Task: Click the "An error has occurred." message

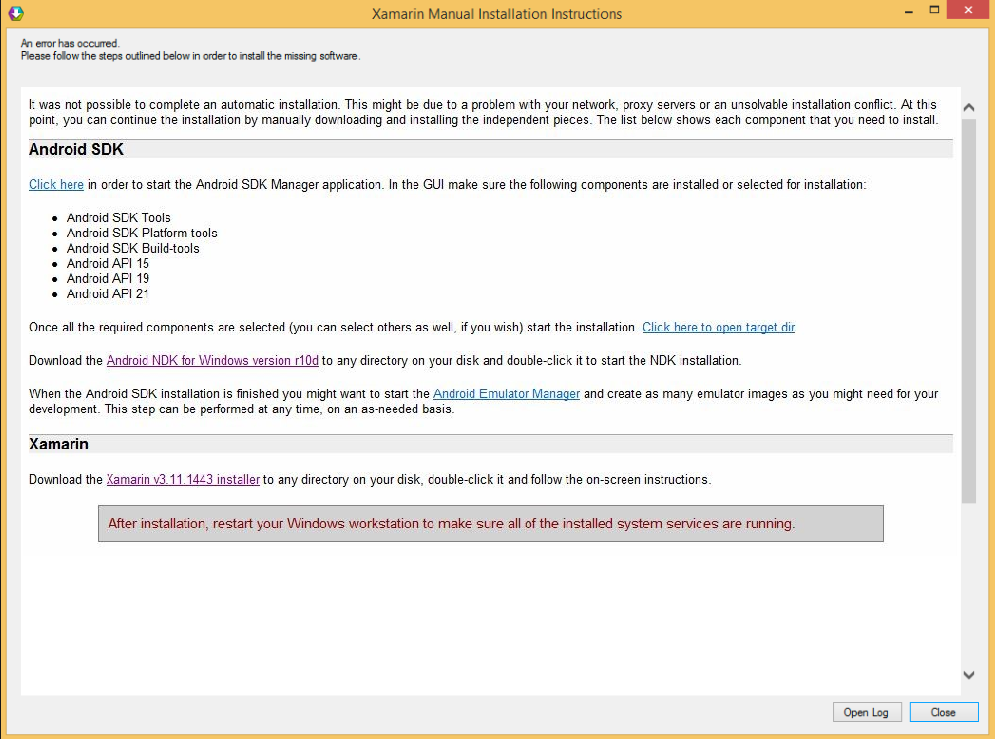Action: [70, 43]
